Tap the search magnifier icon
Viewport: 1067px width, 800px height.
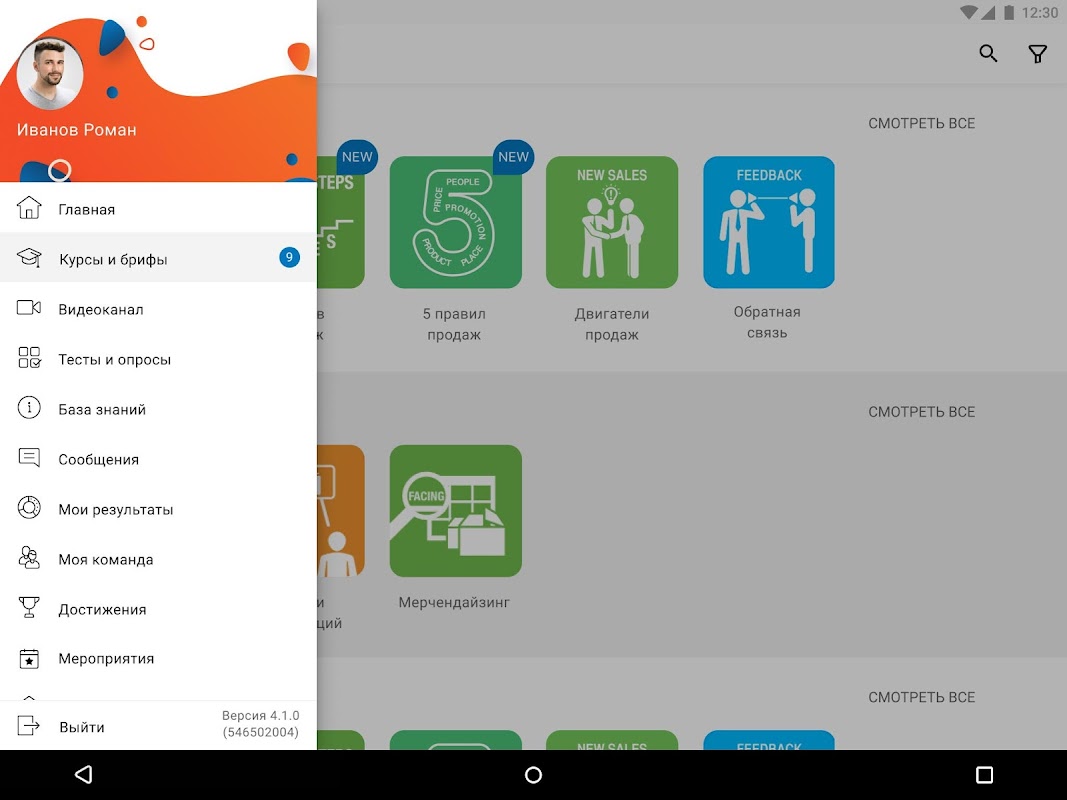coord(988,53)
